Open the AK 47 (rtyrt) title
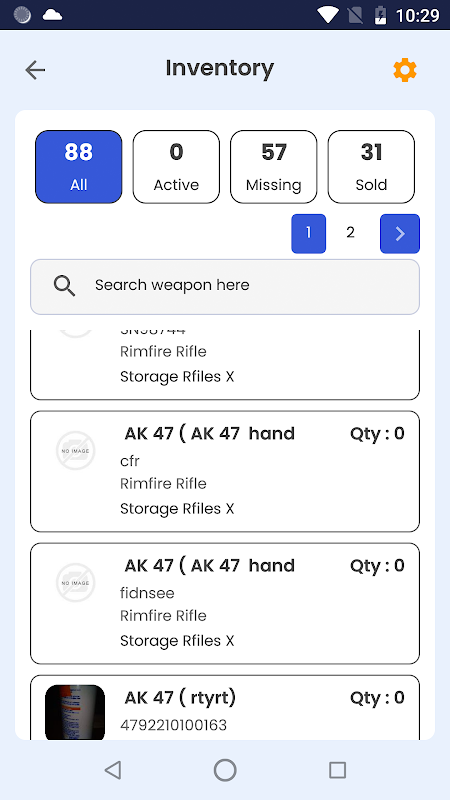The height and width of the screenshot is (800, 450). coord(180,698)
